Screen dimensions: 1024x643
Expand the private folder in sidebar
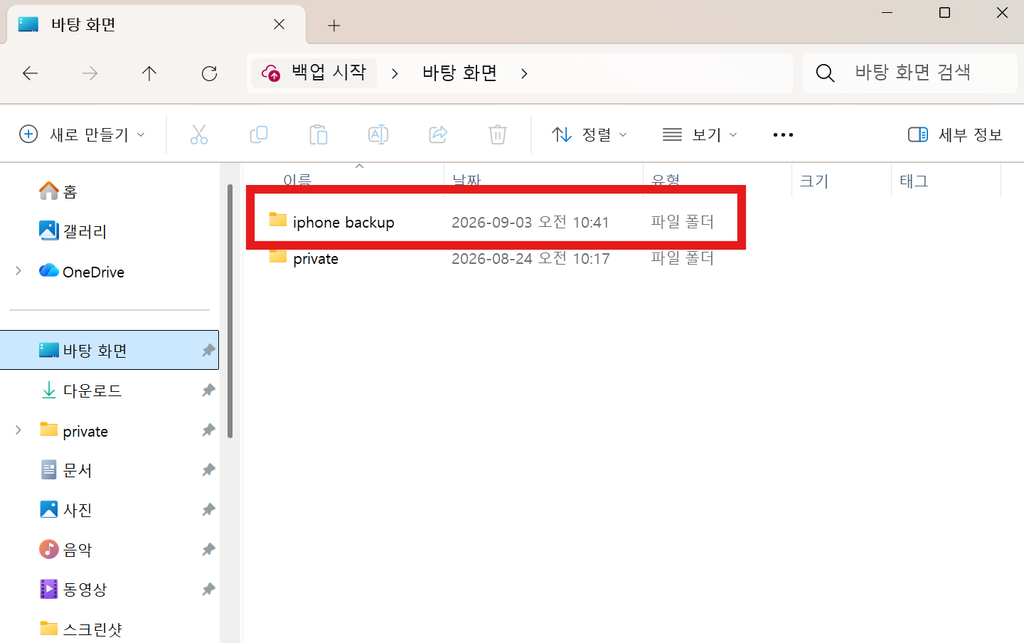[x=18, y=430]
